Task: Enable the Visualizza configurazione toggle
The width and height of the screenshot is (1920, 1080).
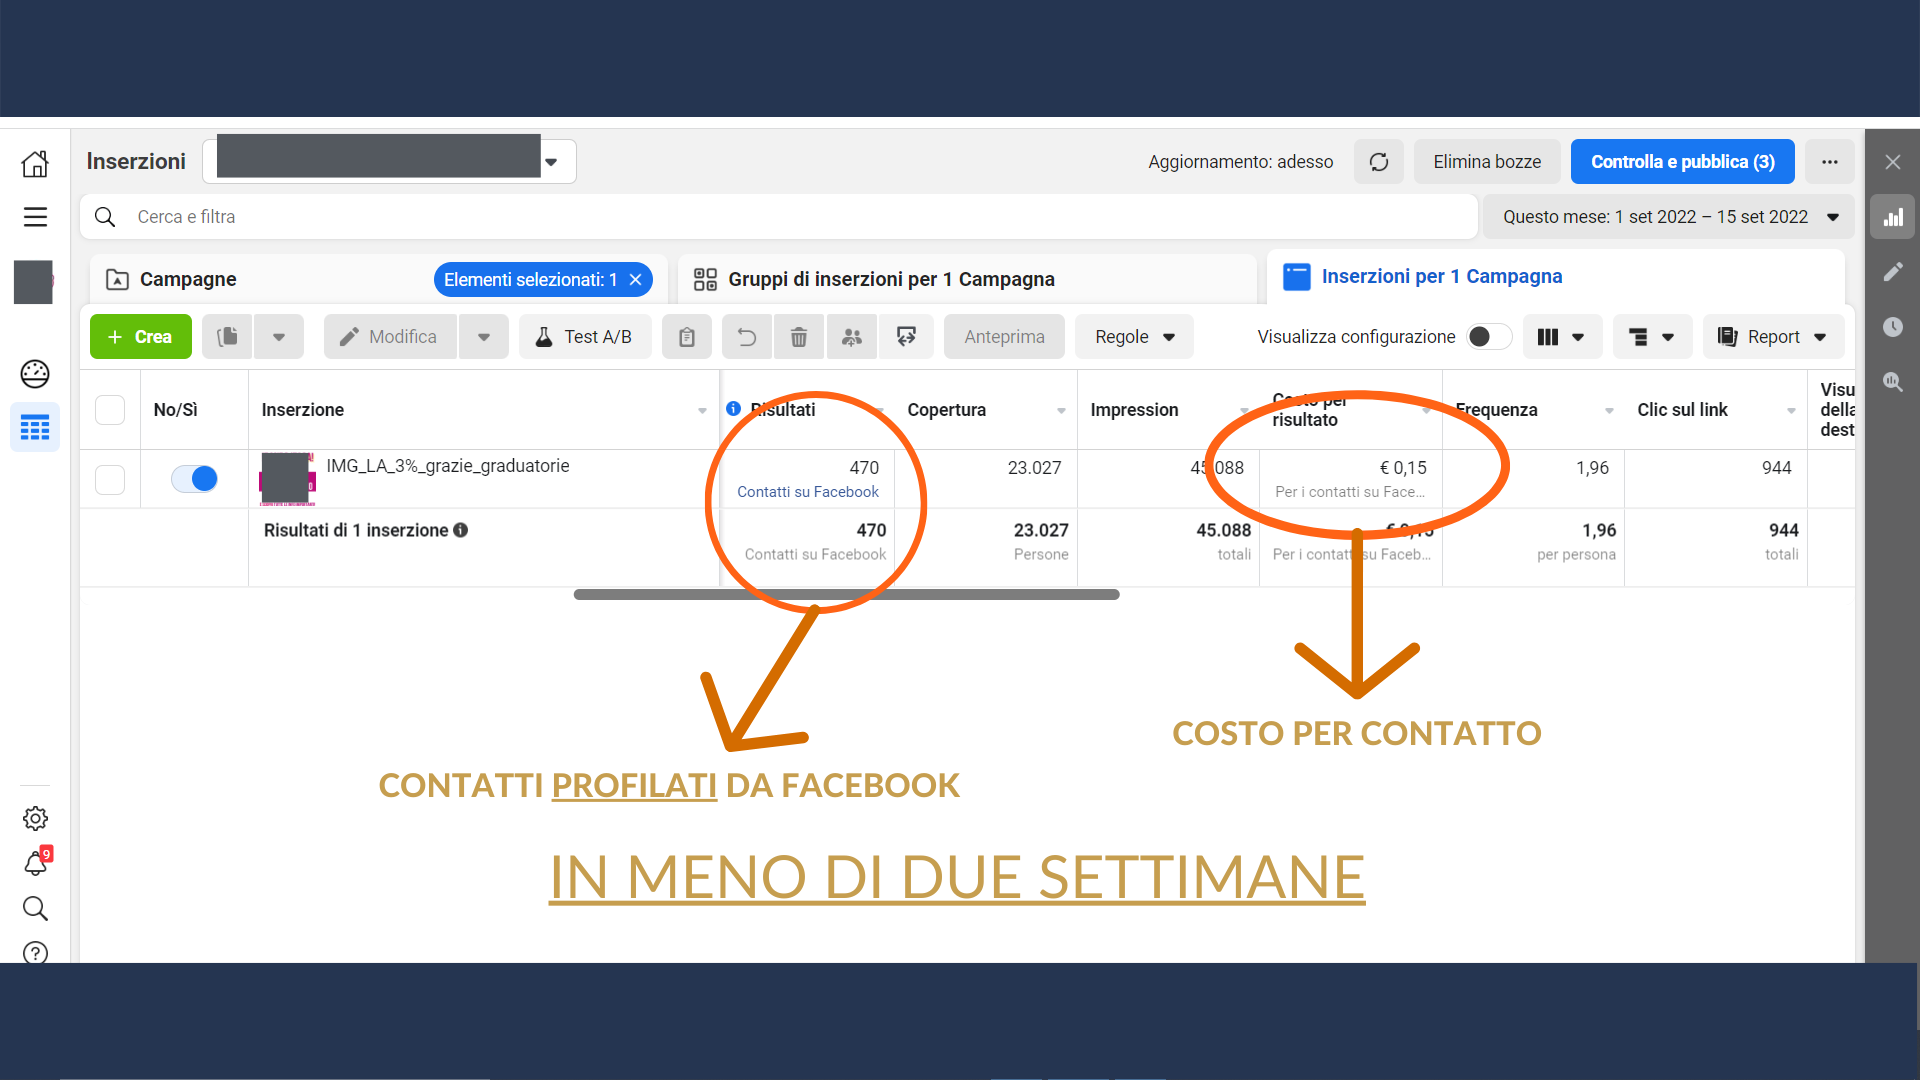Action: point(1488,337)
